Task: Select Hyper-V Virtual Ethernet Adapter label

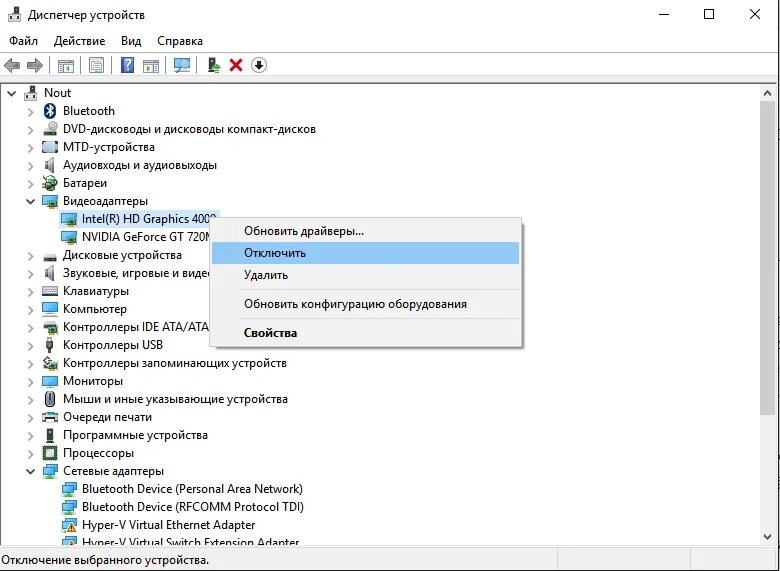Action: coord(168,525)
